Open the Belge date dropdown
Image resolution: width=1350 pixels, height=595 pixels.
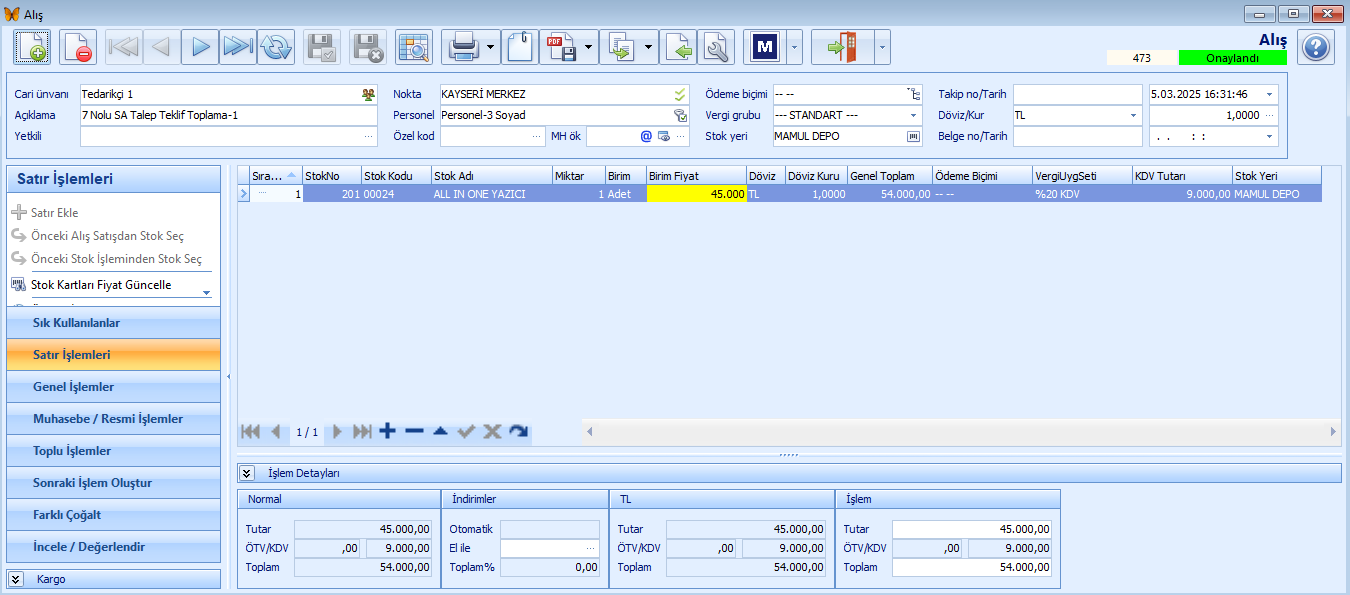(x=1270, y=136)
